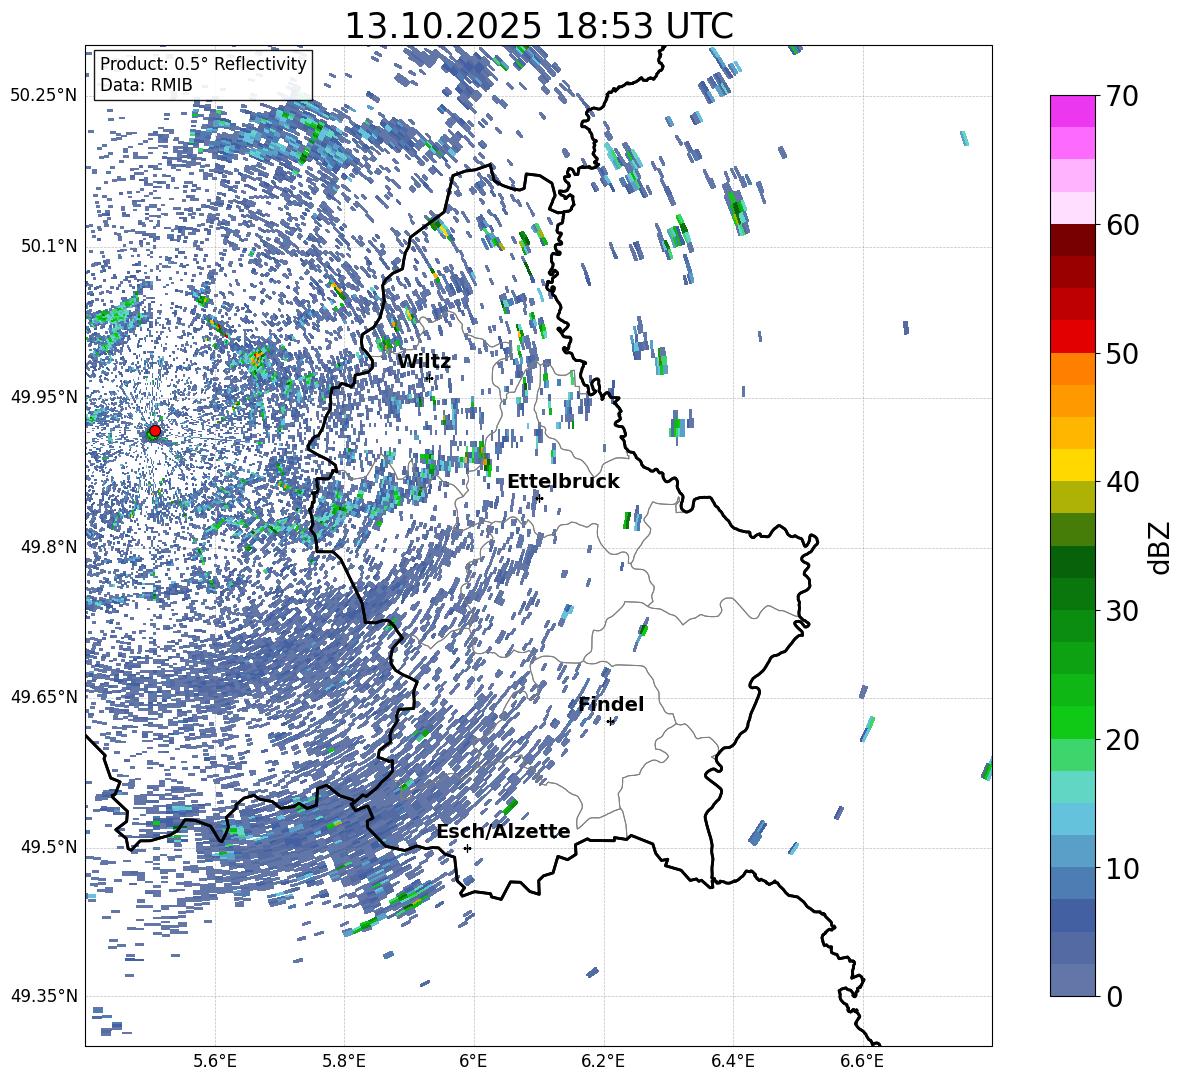
Task: Click the colorbar tick value 0
Action: 1114,996
